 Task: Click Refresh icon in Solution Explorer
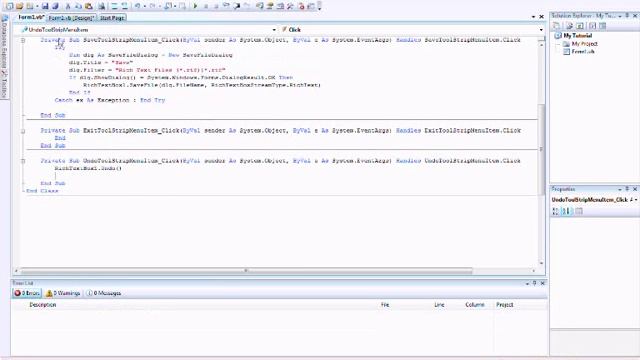[580, 26]
